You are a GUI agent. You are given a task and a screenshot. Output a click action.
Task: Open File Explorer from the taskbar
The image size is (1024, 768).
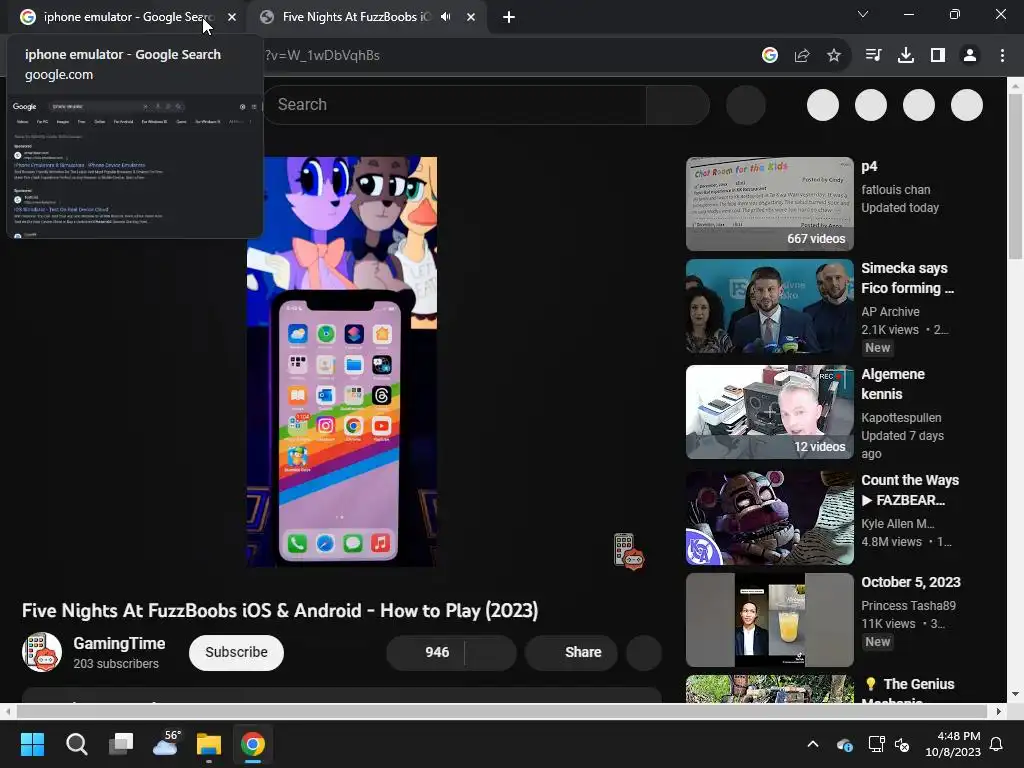[209, 744]
